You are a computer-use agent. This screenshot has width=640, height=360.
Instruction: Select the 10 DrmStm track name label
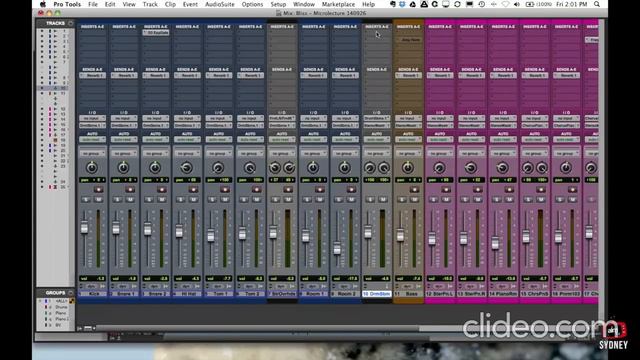click(x=376, y=294)
